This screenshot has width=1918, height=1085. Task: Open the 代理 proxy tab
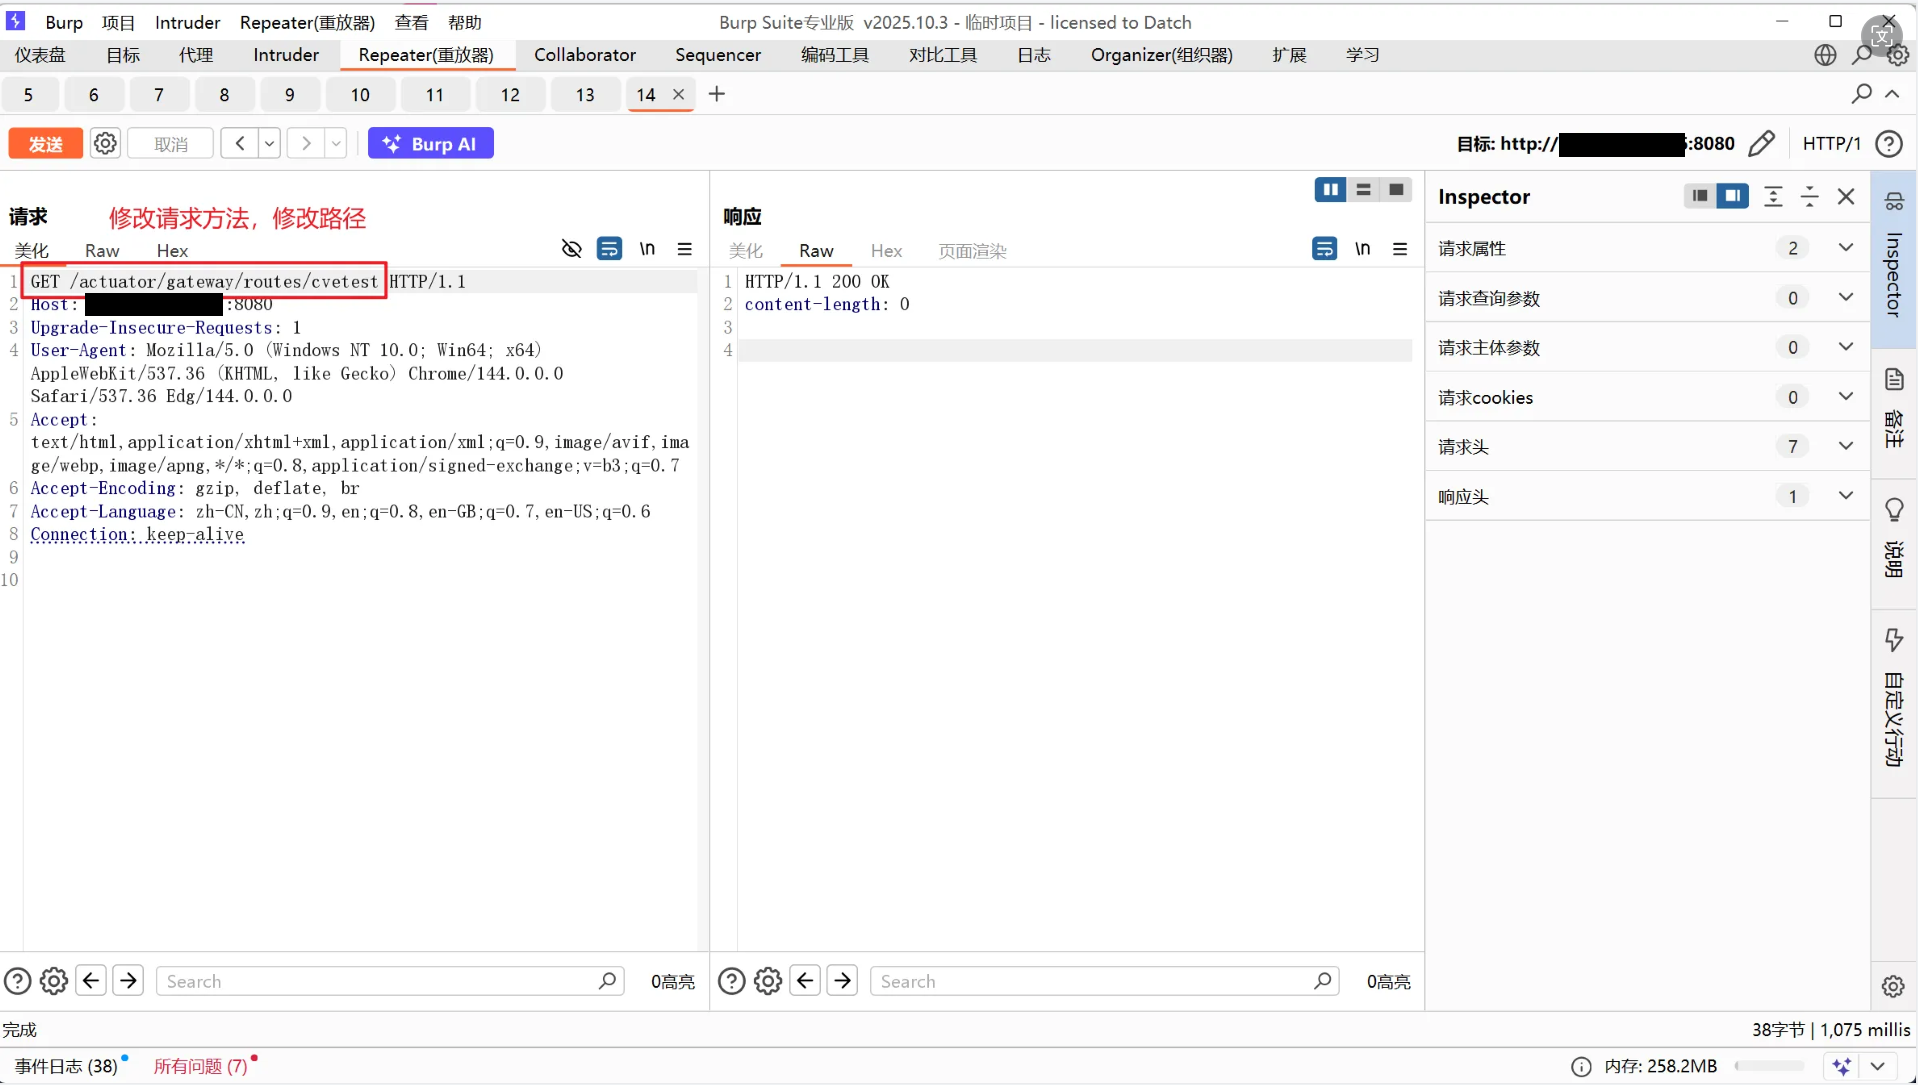(x=196, y=55)
